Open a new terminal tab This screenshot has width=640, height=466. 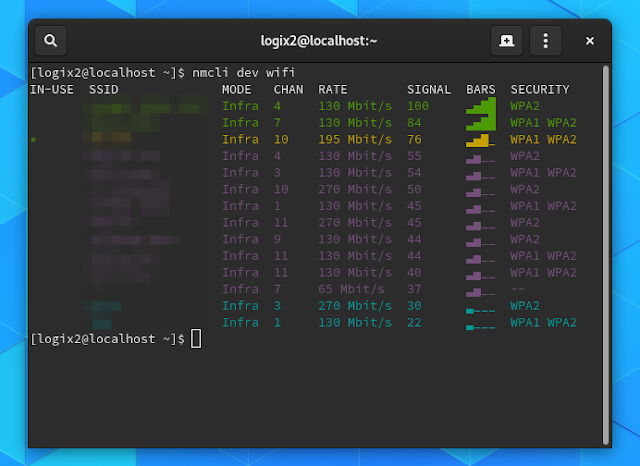tap(507, 41)
